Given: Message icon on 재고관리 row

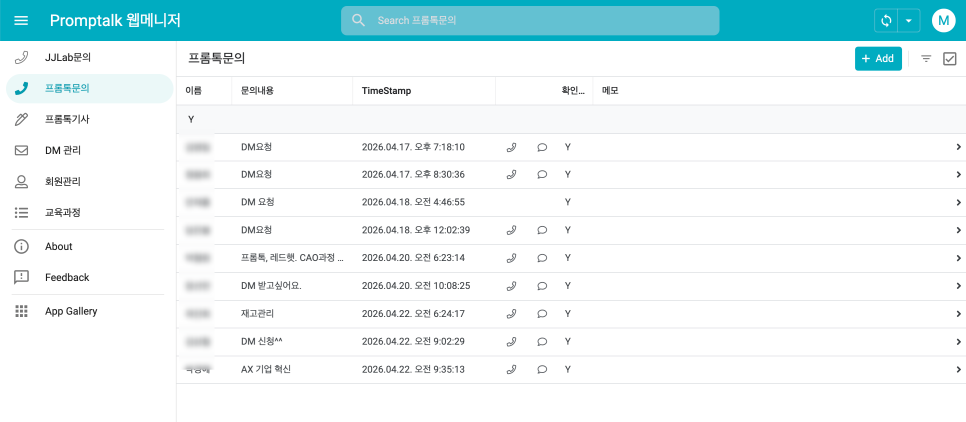Looking at the screenshot, I should 542,314.
